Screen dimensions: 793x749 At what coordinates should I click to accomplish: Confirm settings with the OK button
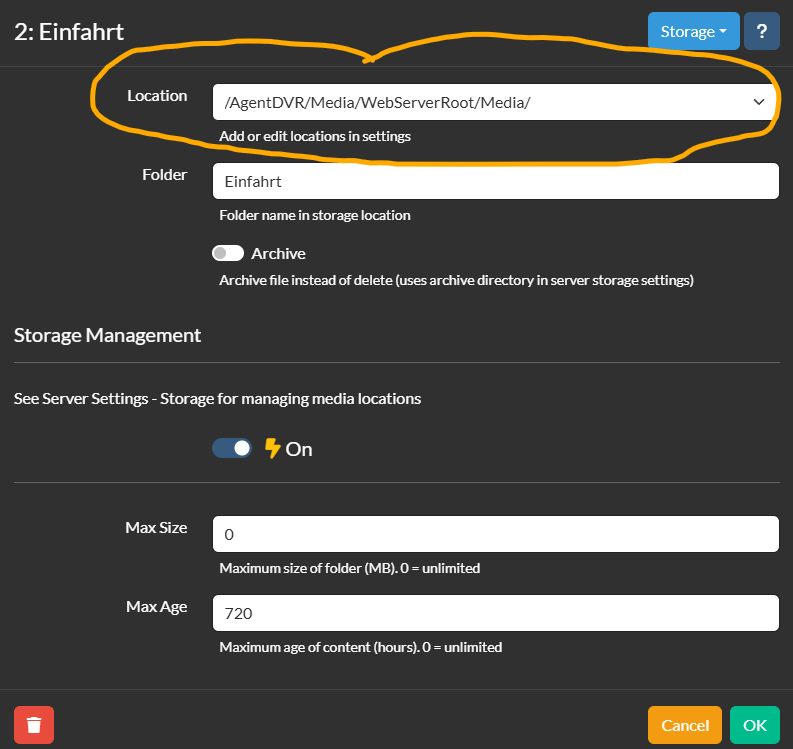click(755, 725)
